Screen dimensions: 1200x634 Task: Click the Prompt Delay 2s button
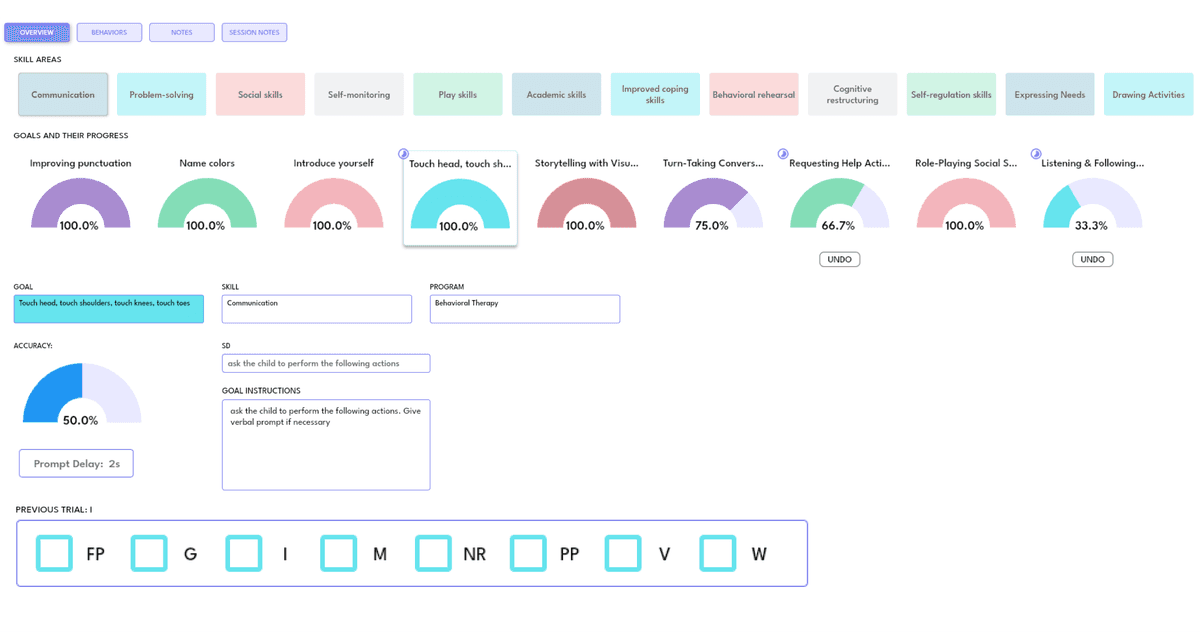point(75,463)
